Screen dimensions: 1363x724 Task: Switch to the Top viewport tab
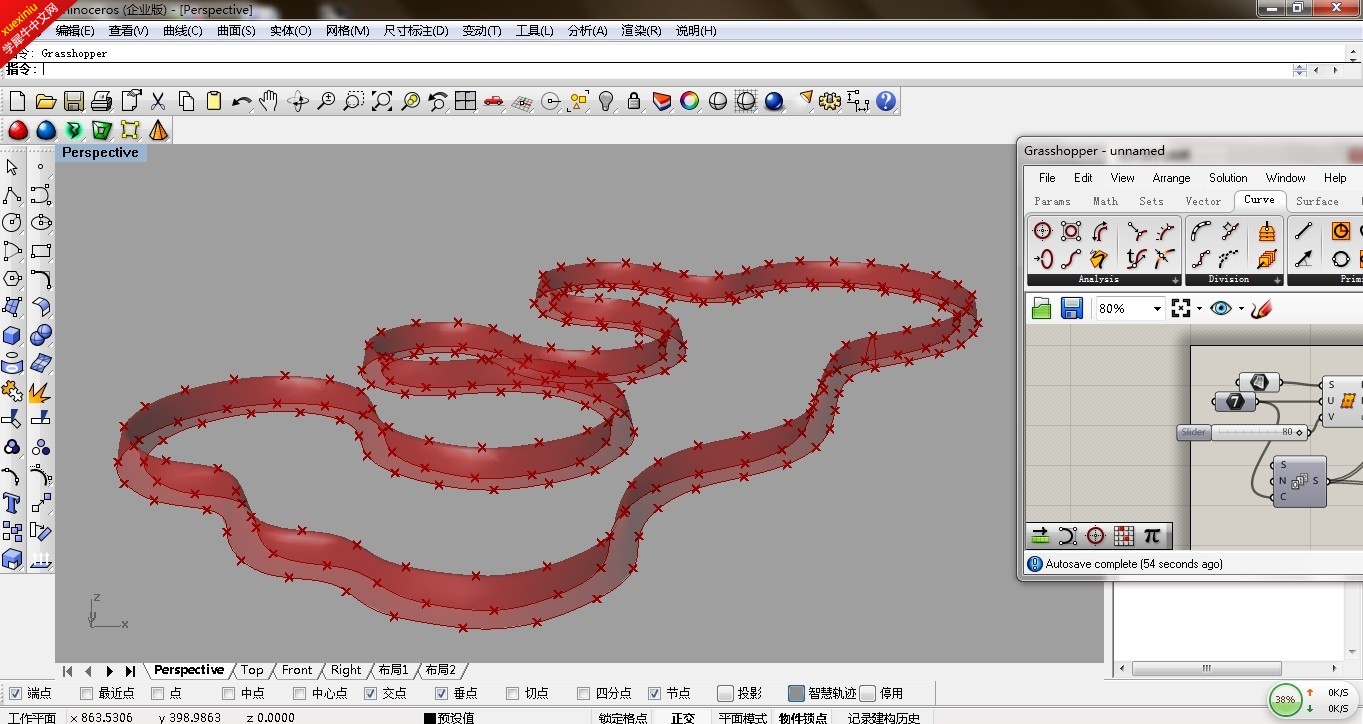(x=252, y=670)
